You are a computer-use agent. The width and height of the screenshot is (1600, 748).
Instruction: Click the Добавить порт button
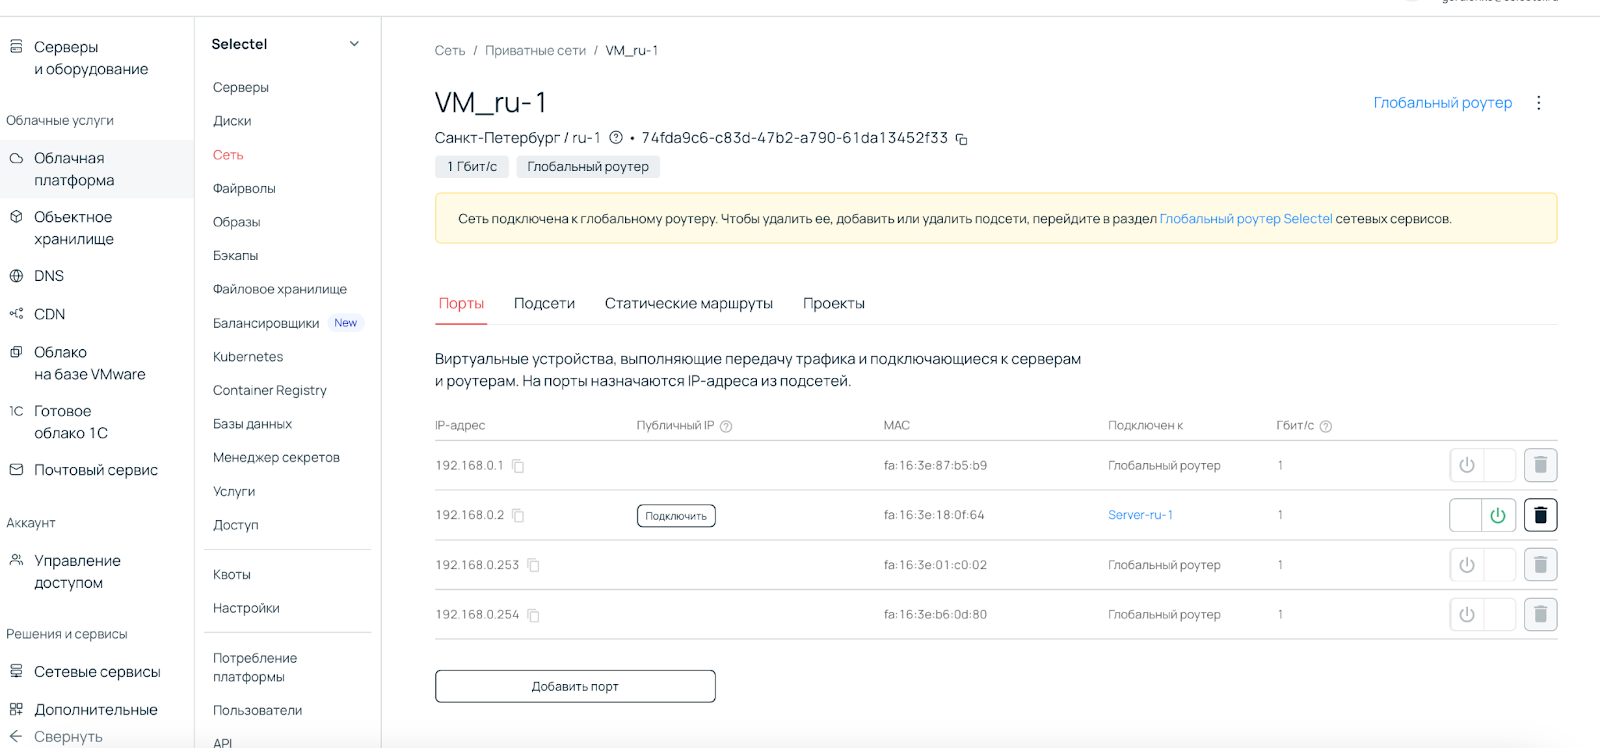575,686
